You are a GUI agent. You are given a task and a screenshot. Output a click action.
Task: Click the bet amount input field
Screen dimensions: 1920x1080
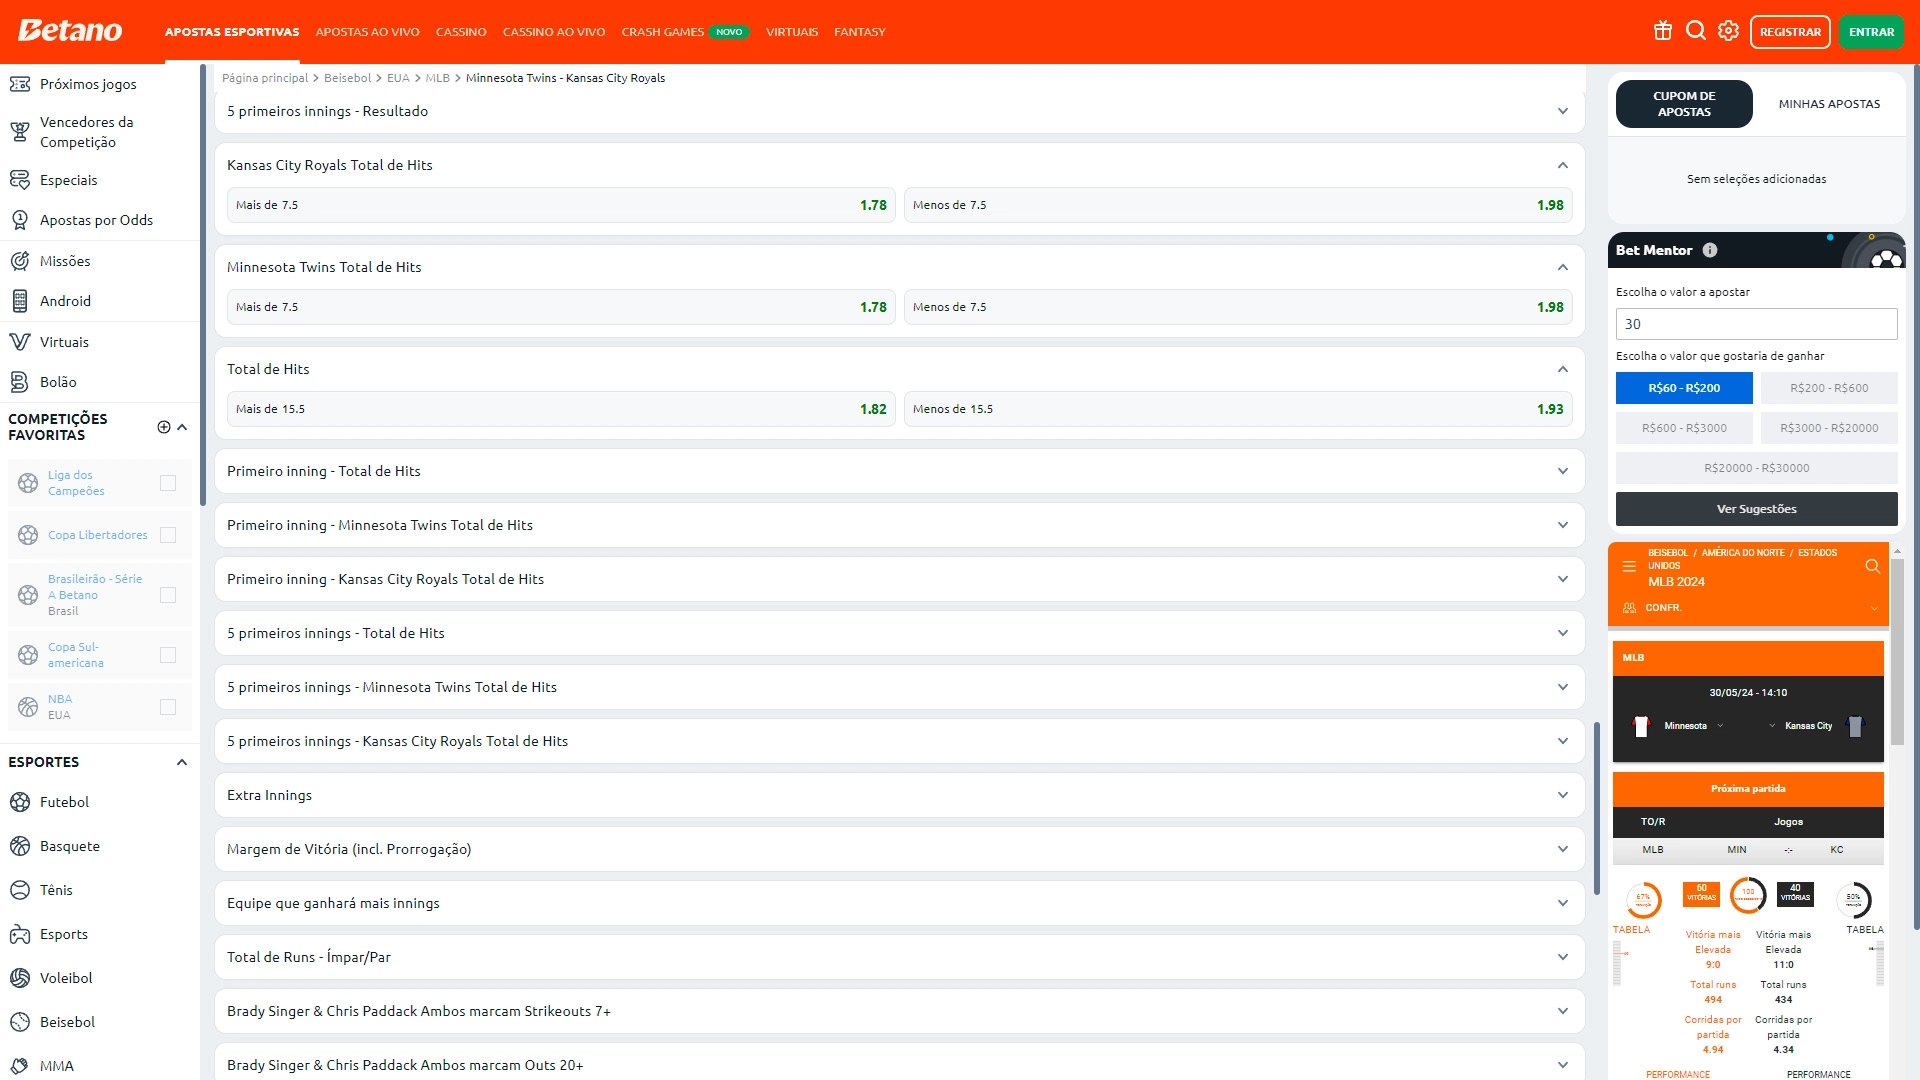coord(1756,324)
